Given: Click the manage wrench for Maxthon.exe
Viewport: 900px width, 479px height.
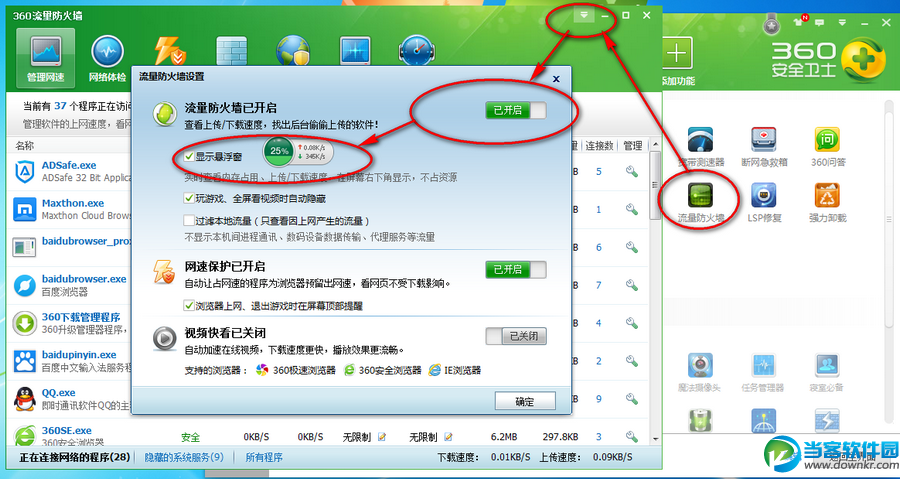Looking at the screenshot, I should [x=632, y=209].
